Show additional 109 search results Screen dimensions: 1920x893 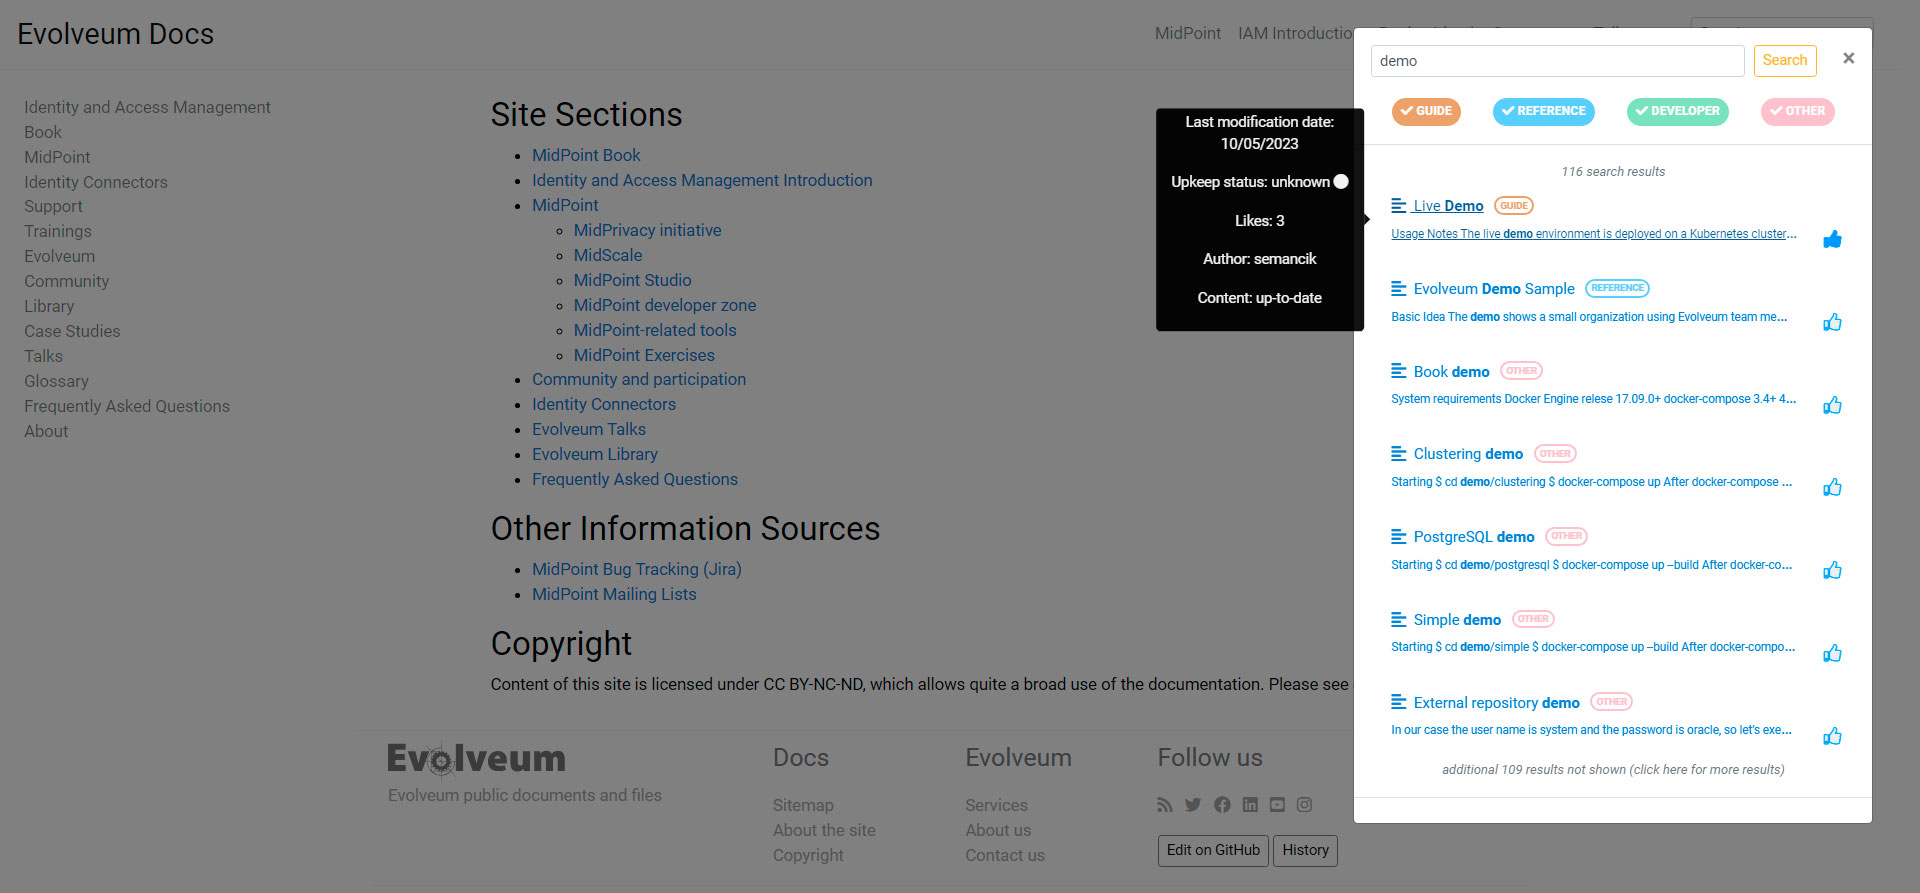click(x=1613, y=769)
